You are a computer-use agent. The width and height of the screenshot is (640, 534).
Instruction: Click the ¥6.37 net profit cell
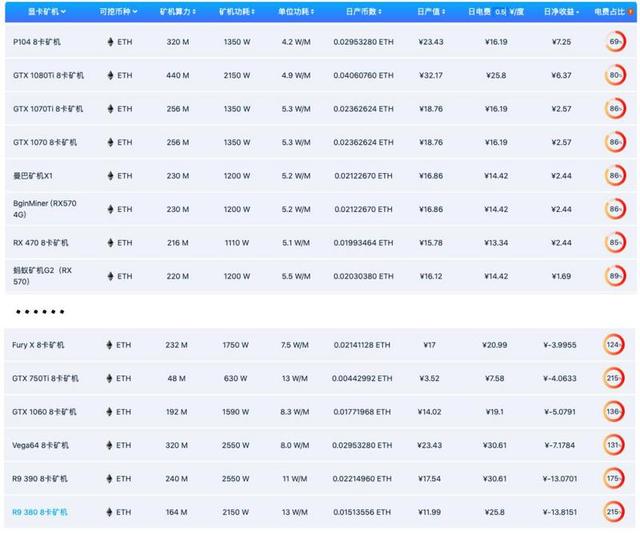(561, 75)
